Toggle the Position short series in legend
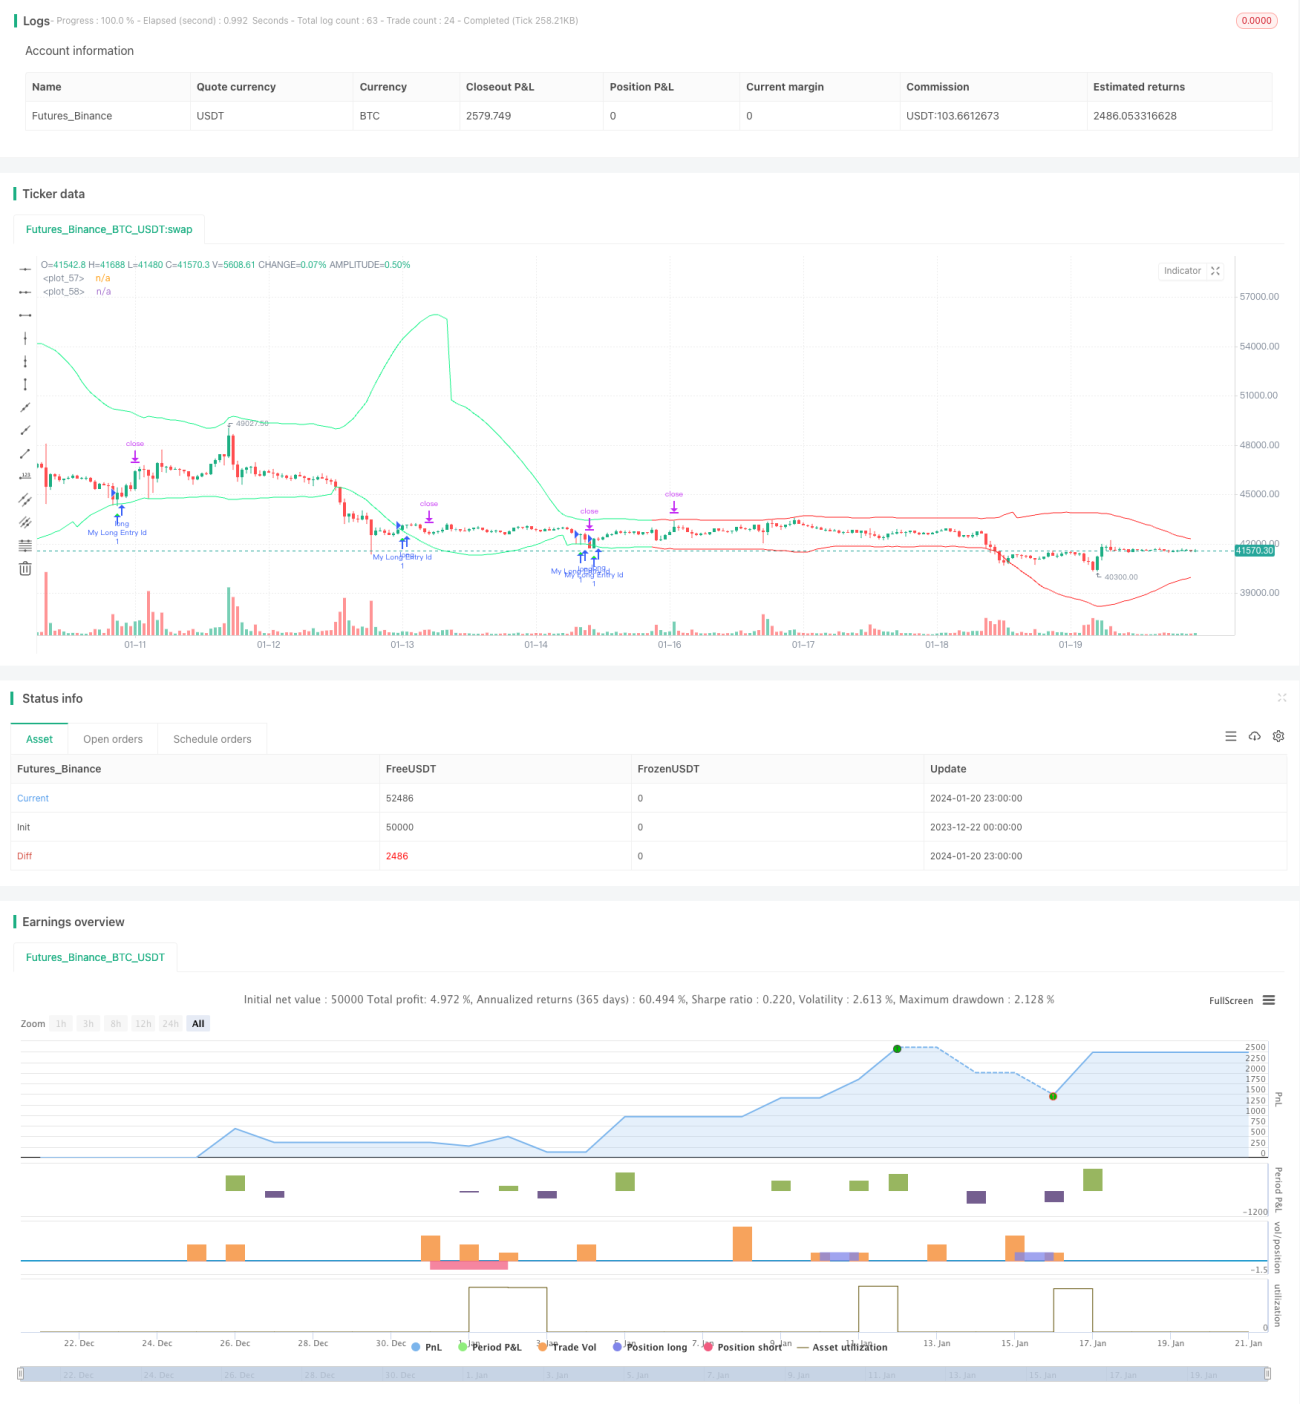Screen dimensions: 1300x1404 (x=743, y=1347)
